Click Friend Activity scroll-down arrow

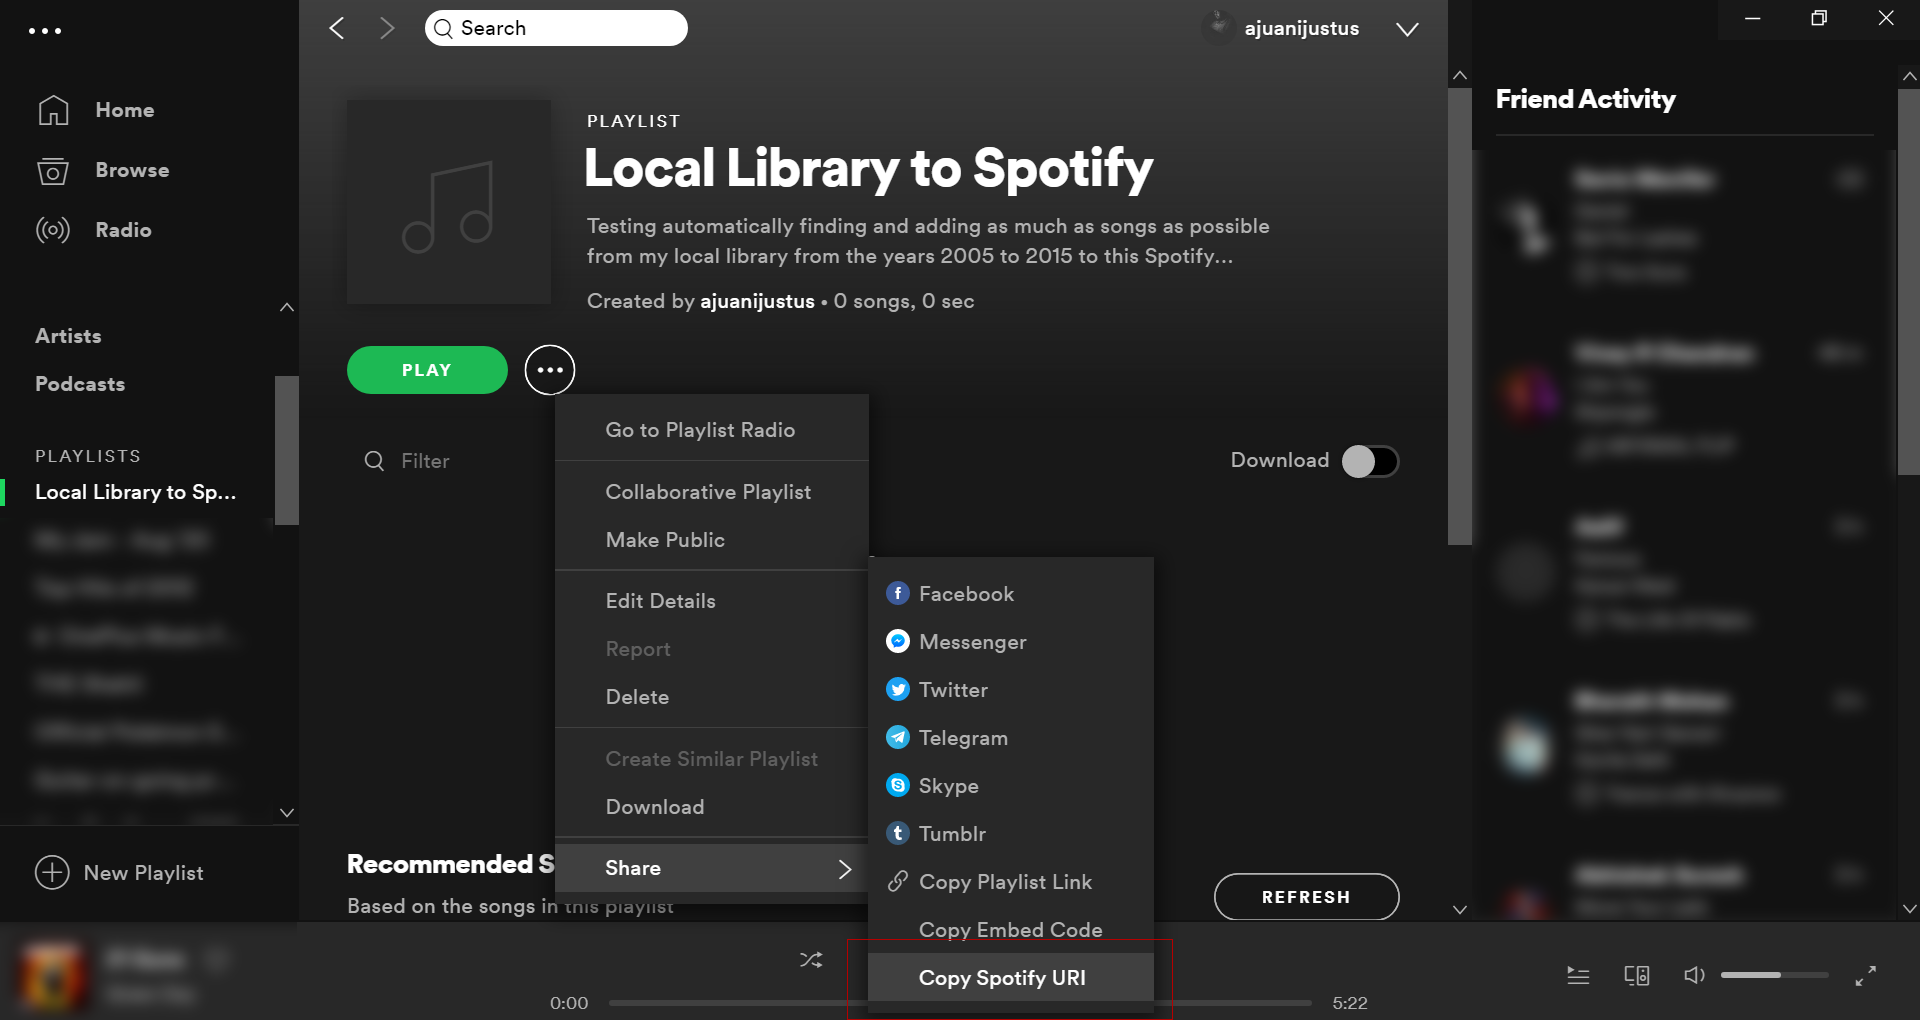tap(1909, 910)
